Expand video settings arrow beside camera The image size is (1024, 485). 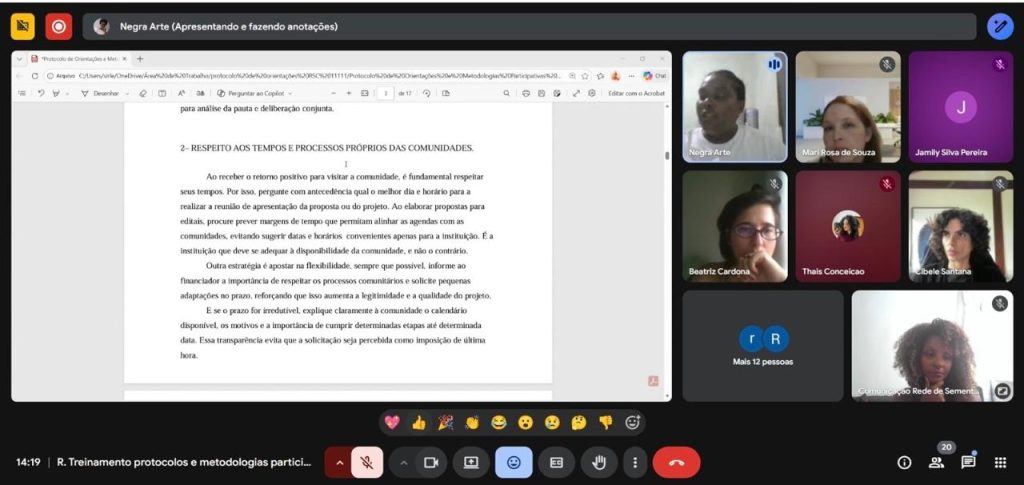[403, 462]
